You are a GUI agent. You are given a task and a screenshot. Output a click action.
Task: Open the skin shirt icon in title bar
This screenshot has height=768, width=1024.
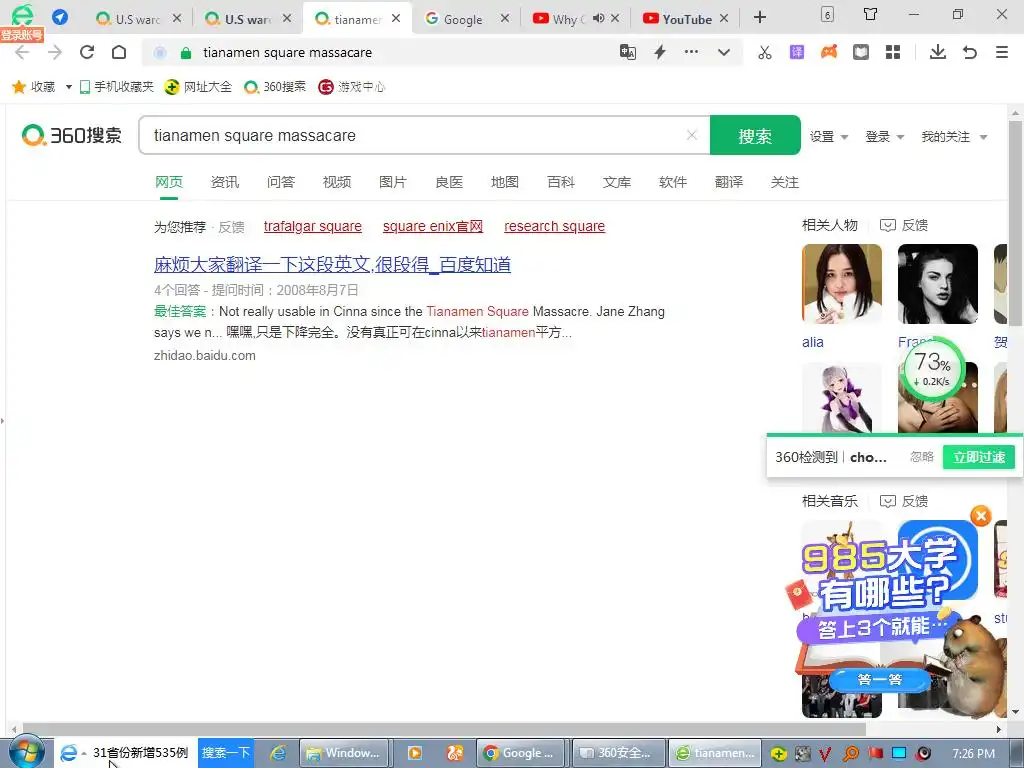[x=871, y=14]
